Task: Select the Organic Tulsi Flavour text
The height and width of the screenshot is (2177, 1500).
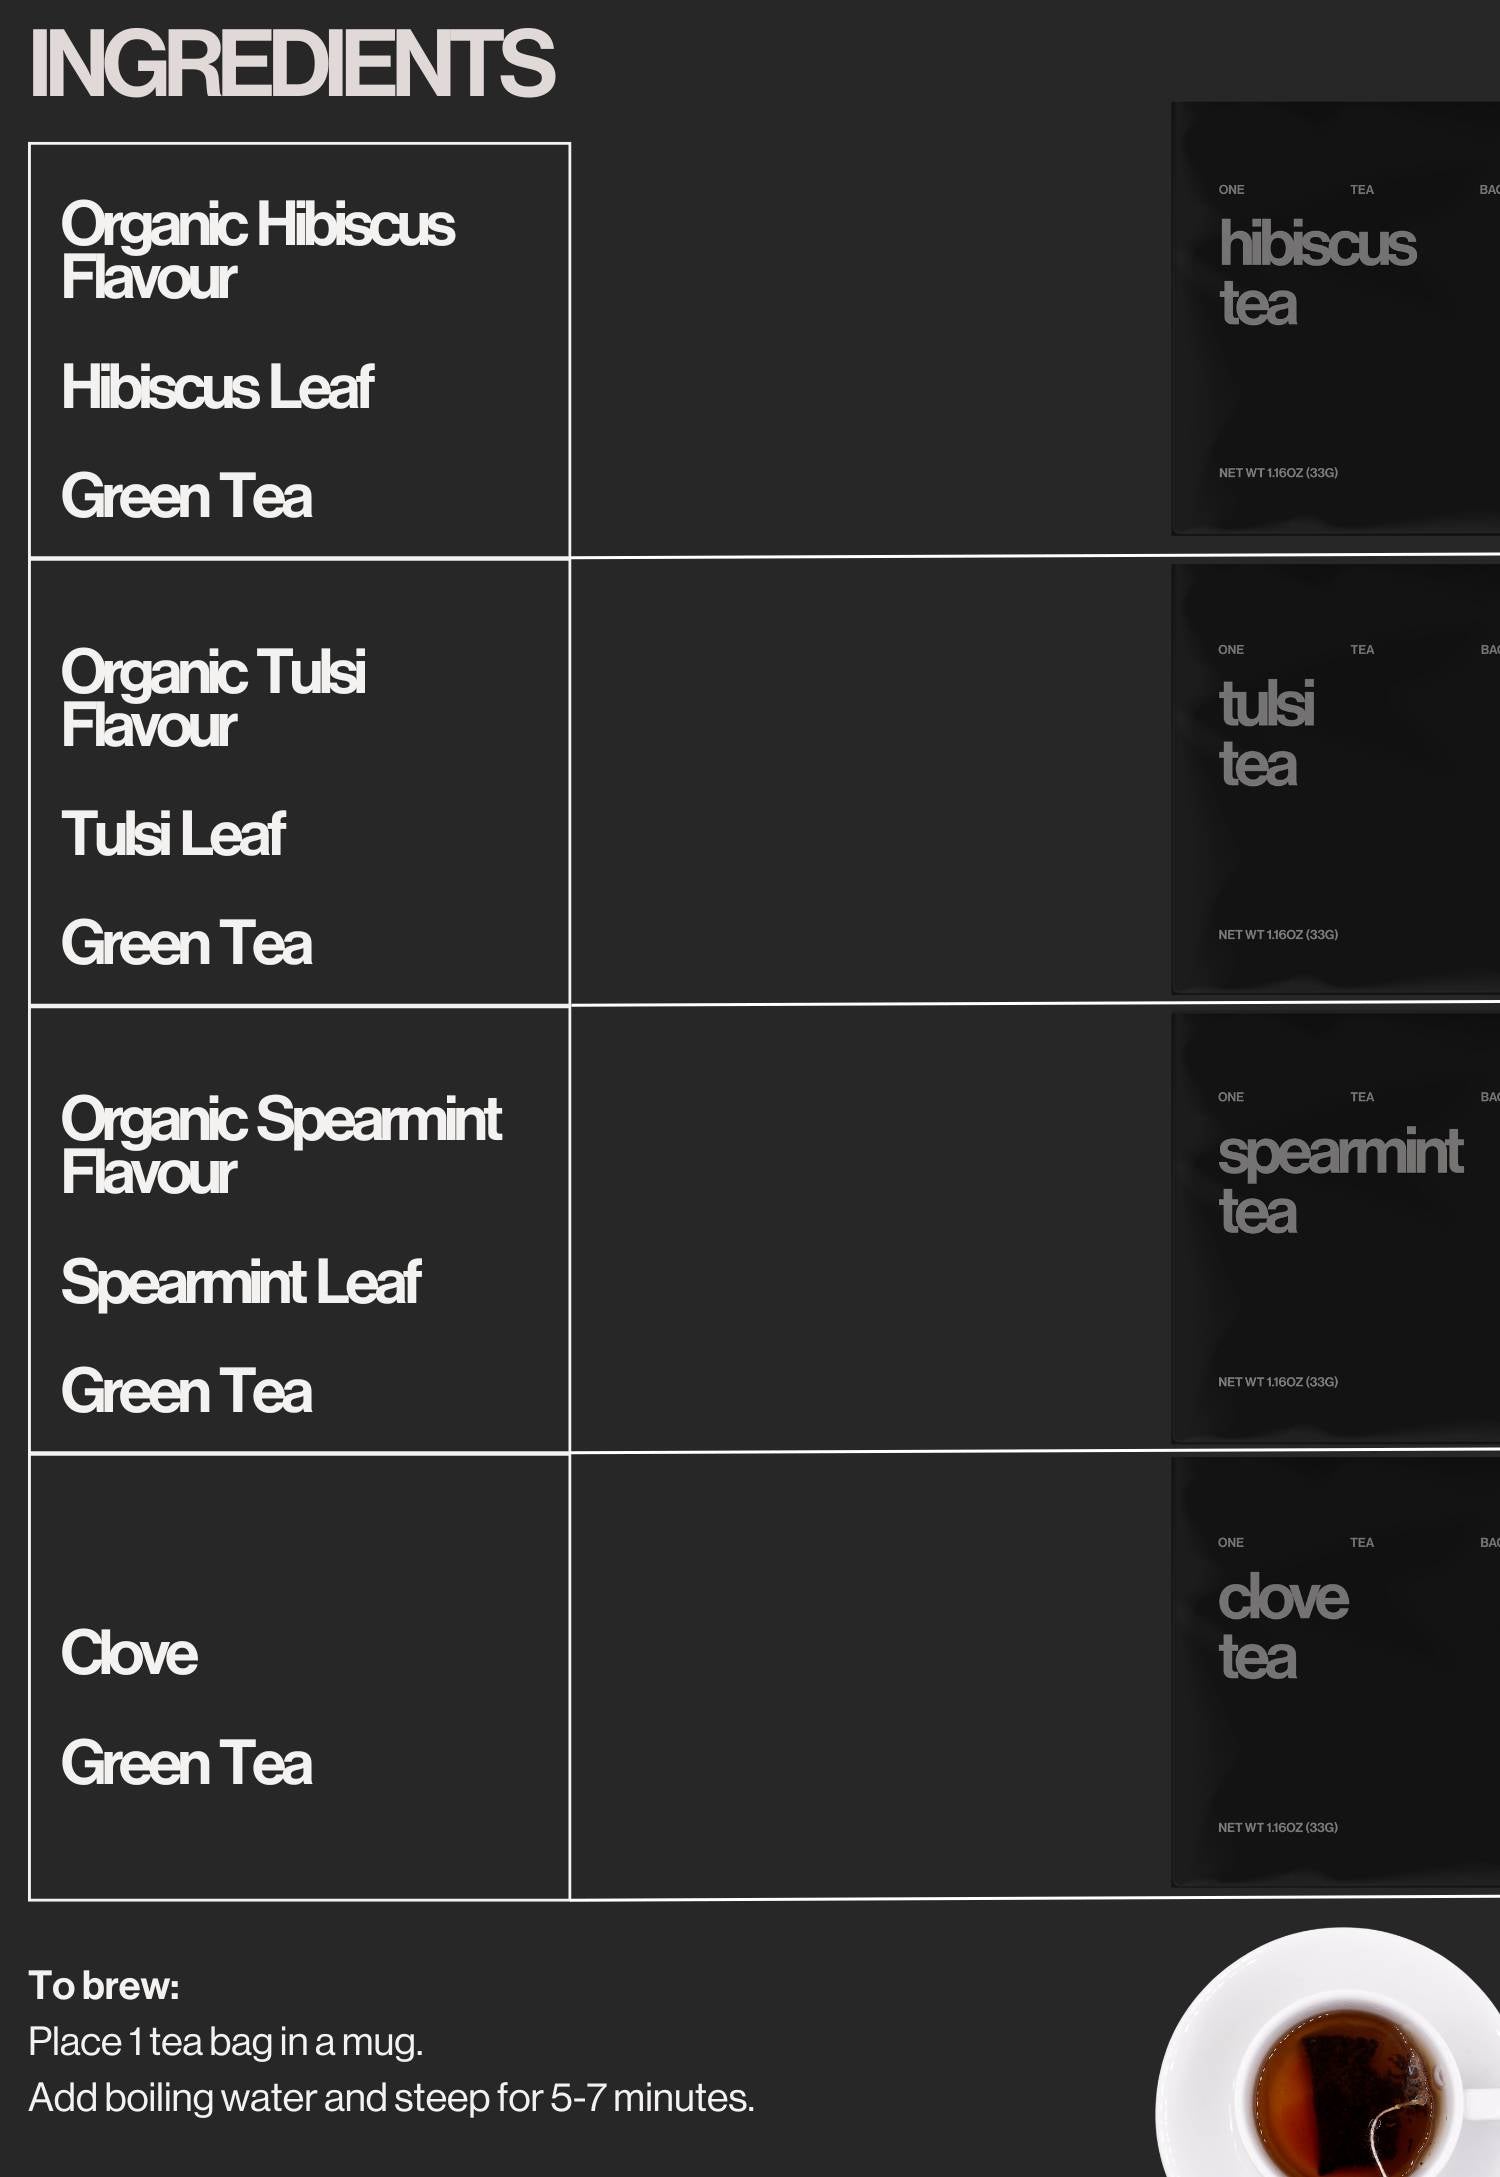Action: [213, 697]
